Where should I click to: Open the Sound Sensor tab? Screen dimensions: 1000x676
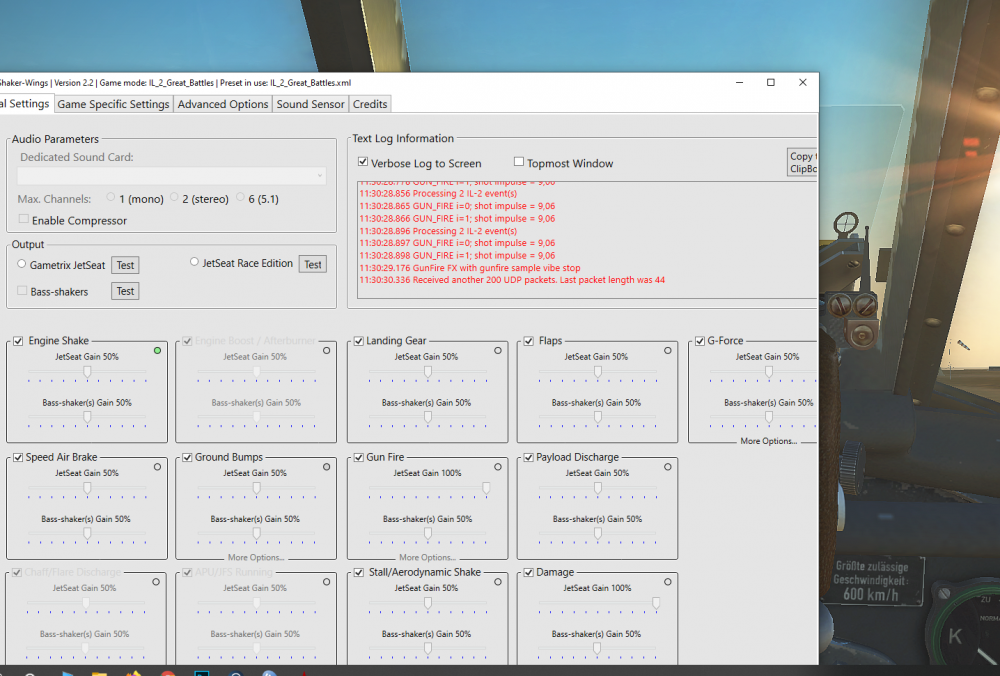click(310, 104)
